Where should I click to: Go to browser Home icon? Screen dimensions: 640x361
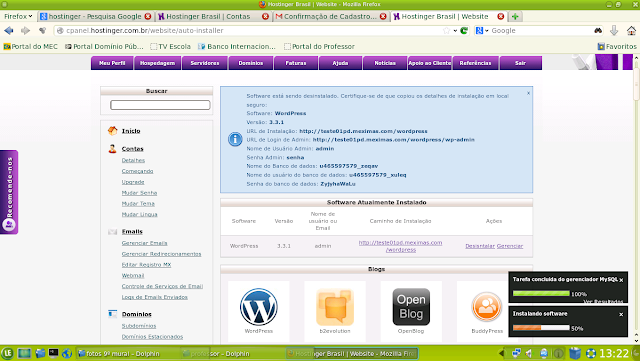click(x=631, y=31)
